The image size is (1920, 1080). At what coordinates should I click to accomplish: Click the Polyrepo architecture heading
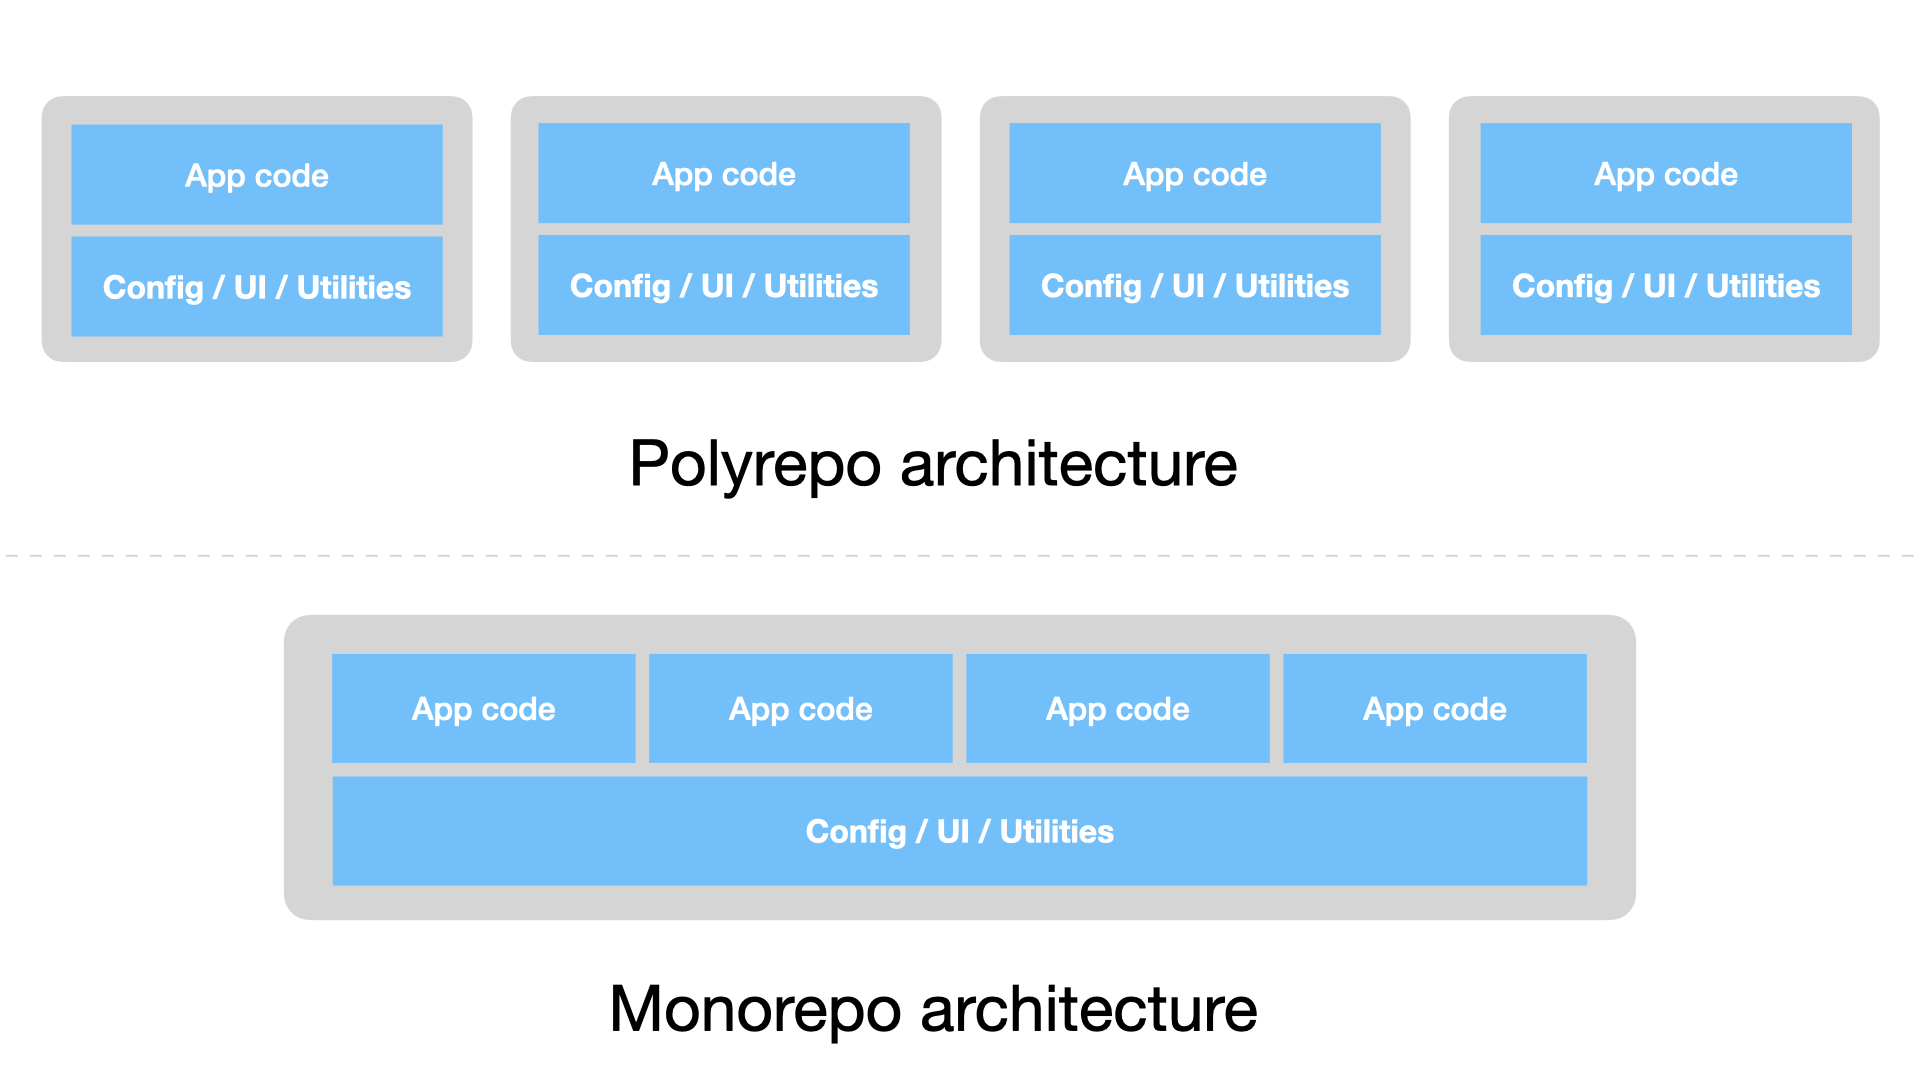[x=933, y=464]
